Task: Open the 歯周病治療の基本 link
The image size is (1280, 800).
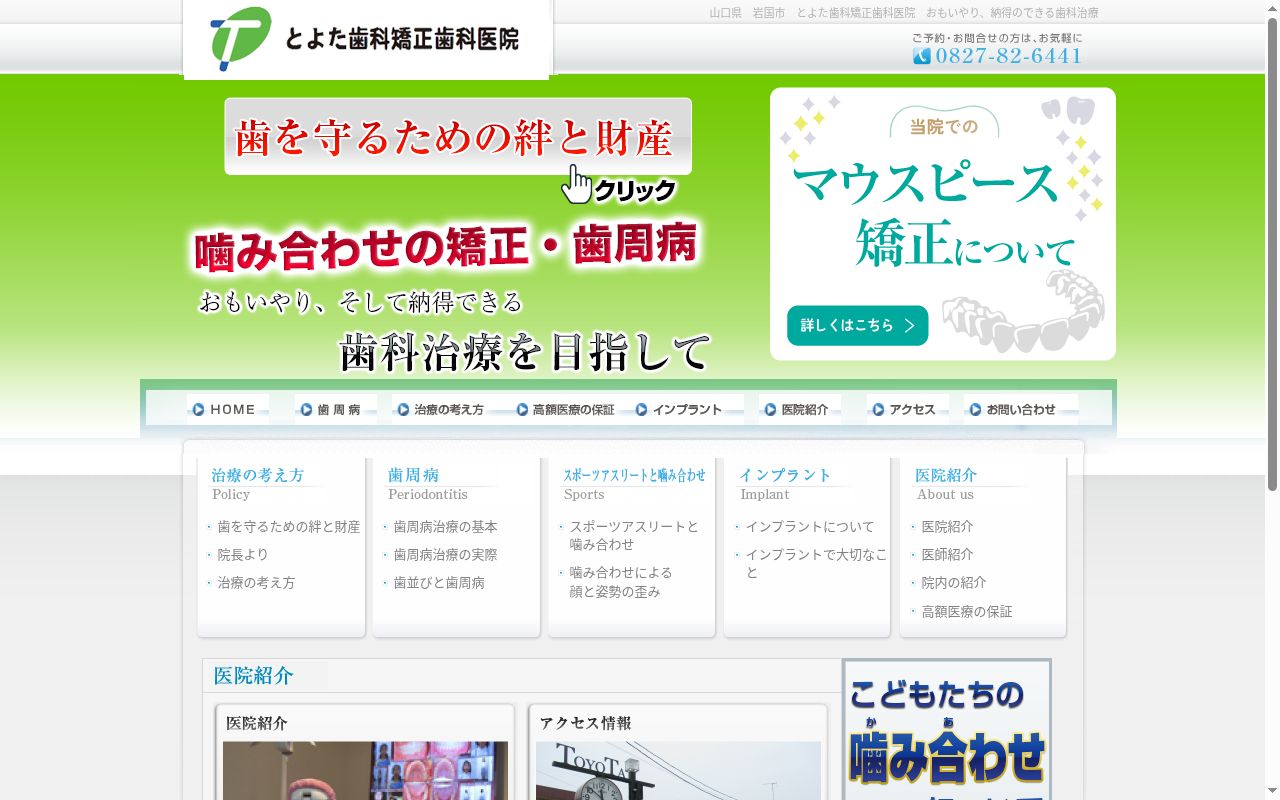Action: [x=445, y=527]
